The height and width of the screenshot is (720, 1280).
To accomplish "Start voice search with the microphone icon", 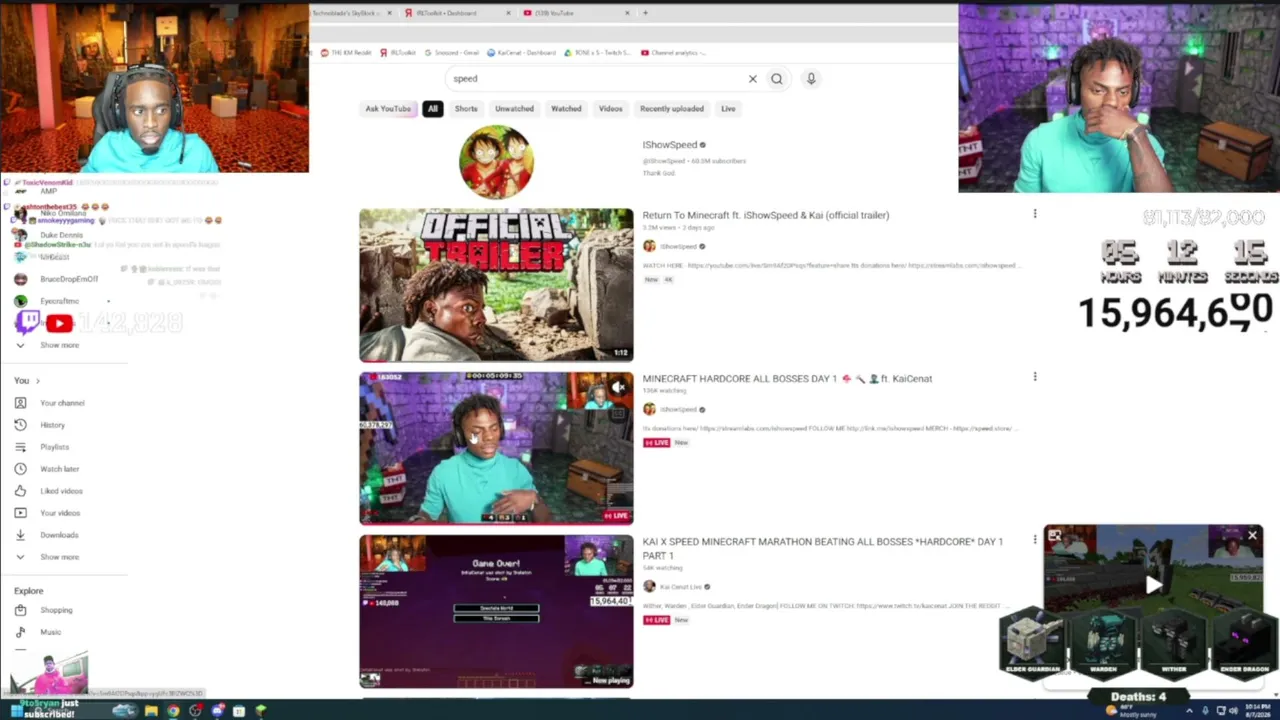I will pos(811,78).
